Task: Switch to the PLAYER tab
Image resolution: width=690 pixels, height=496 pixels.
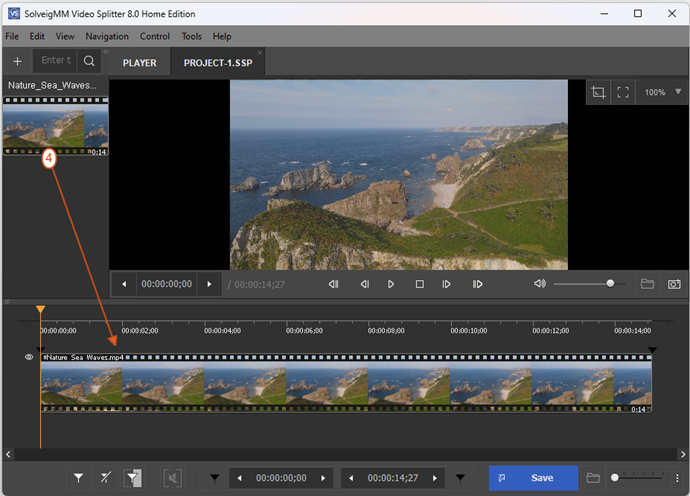Action: point(139,63)
